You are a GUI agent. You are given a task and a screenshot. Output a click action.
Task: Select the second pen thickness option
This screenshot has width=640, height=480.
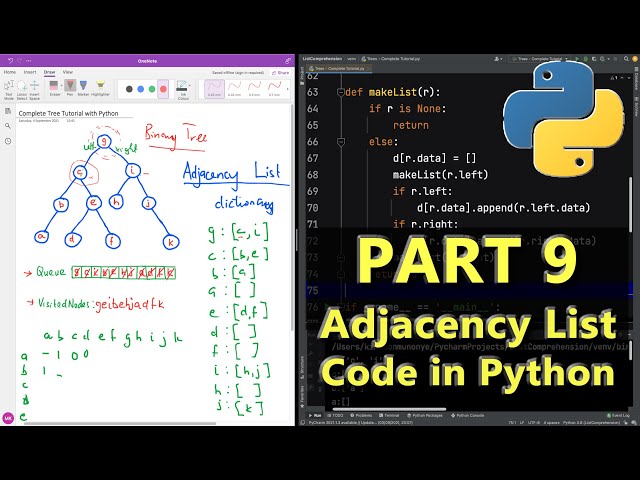tap(234, 89)
